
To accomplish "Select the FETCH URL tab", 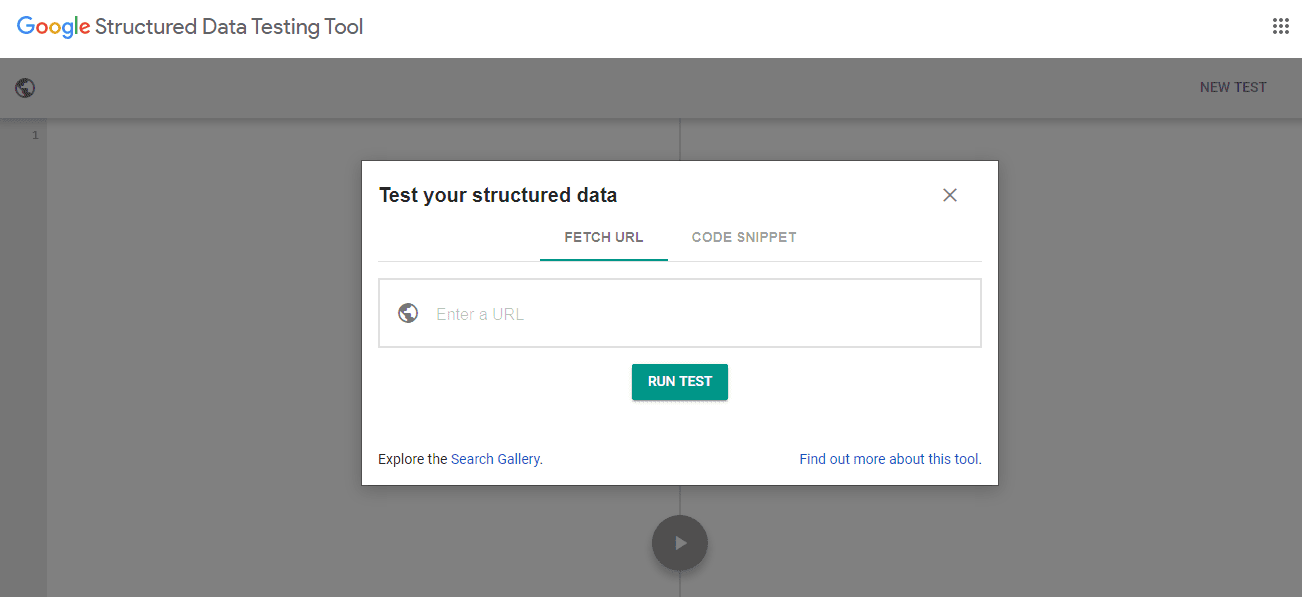I will 604,237.
